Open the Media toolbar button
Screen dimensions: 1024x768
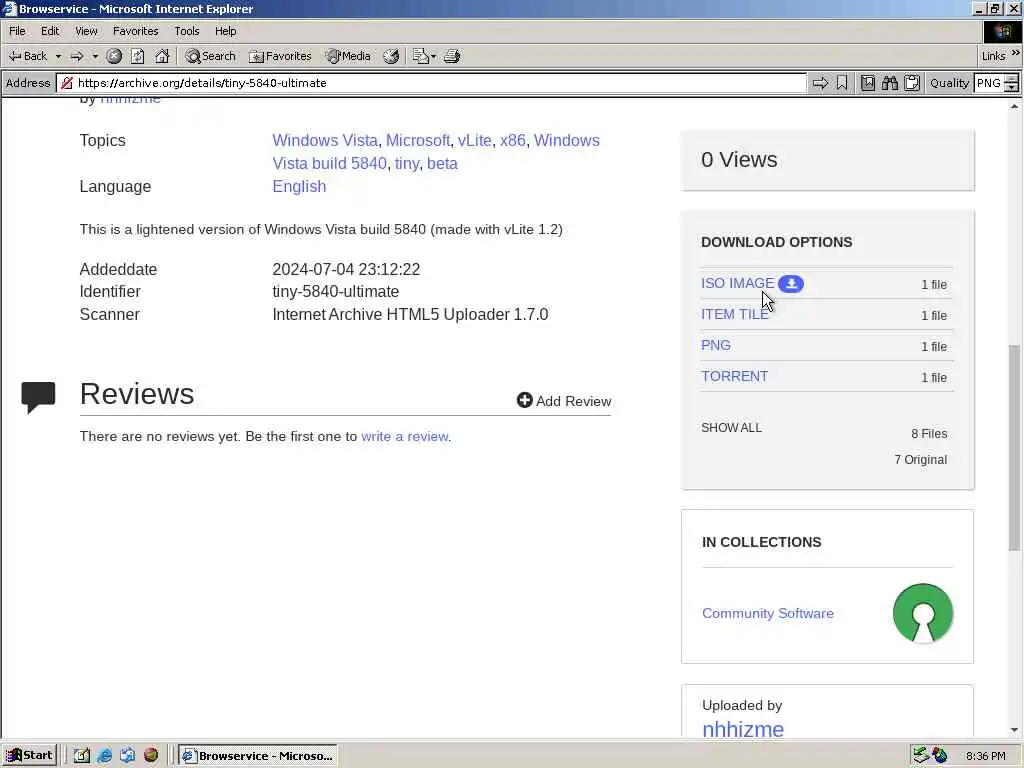click(348, 56)
